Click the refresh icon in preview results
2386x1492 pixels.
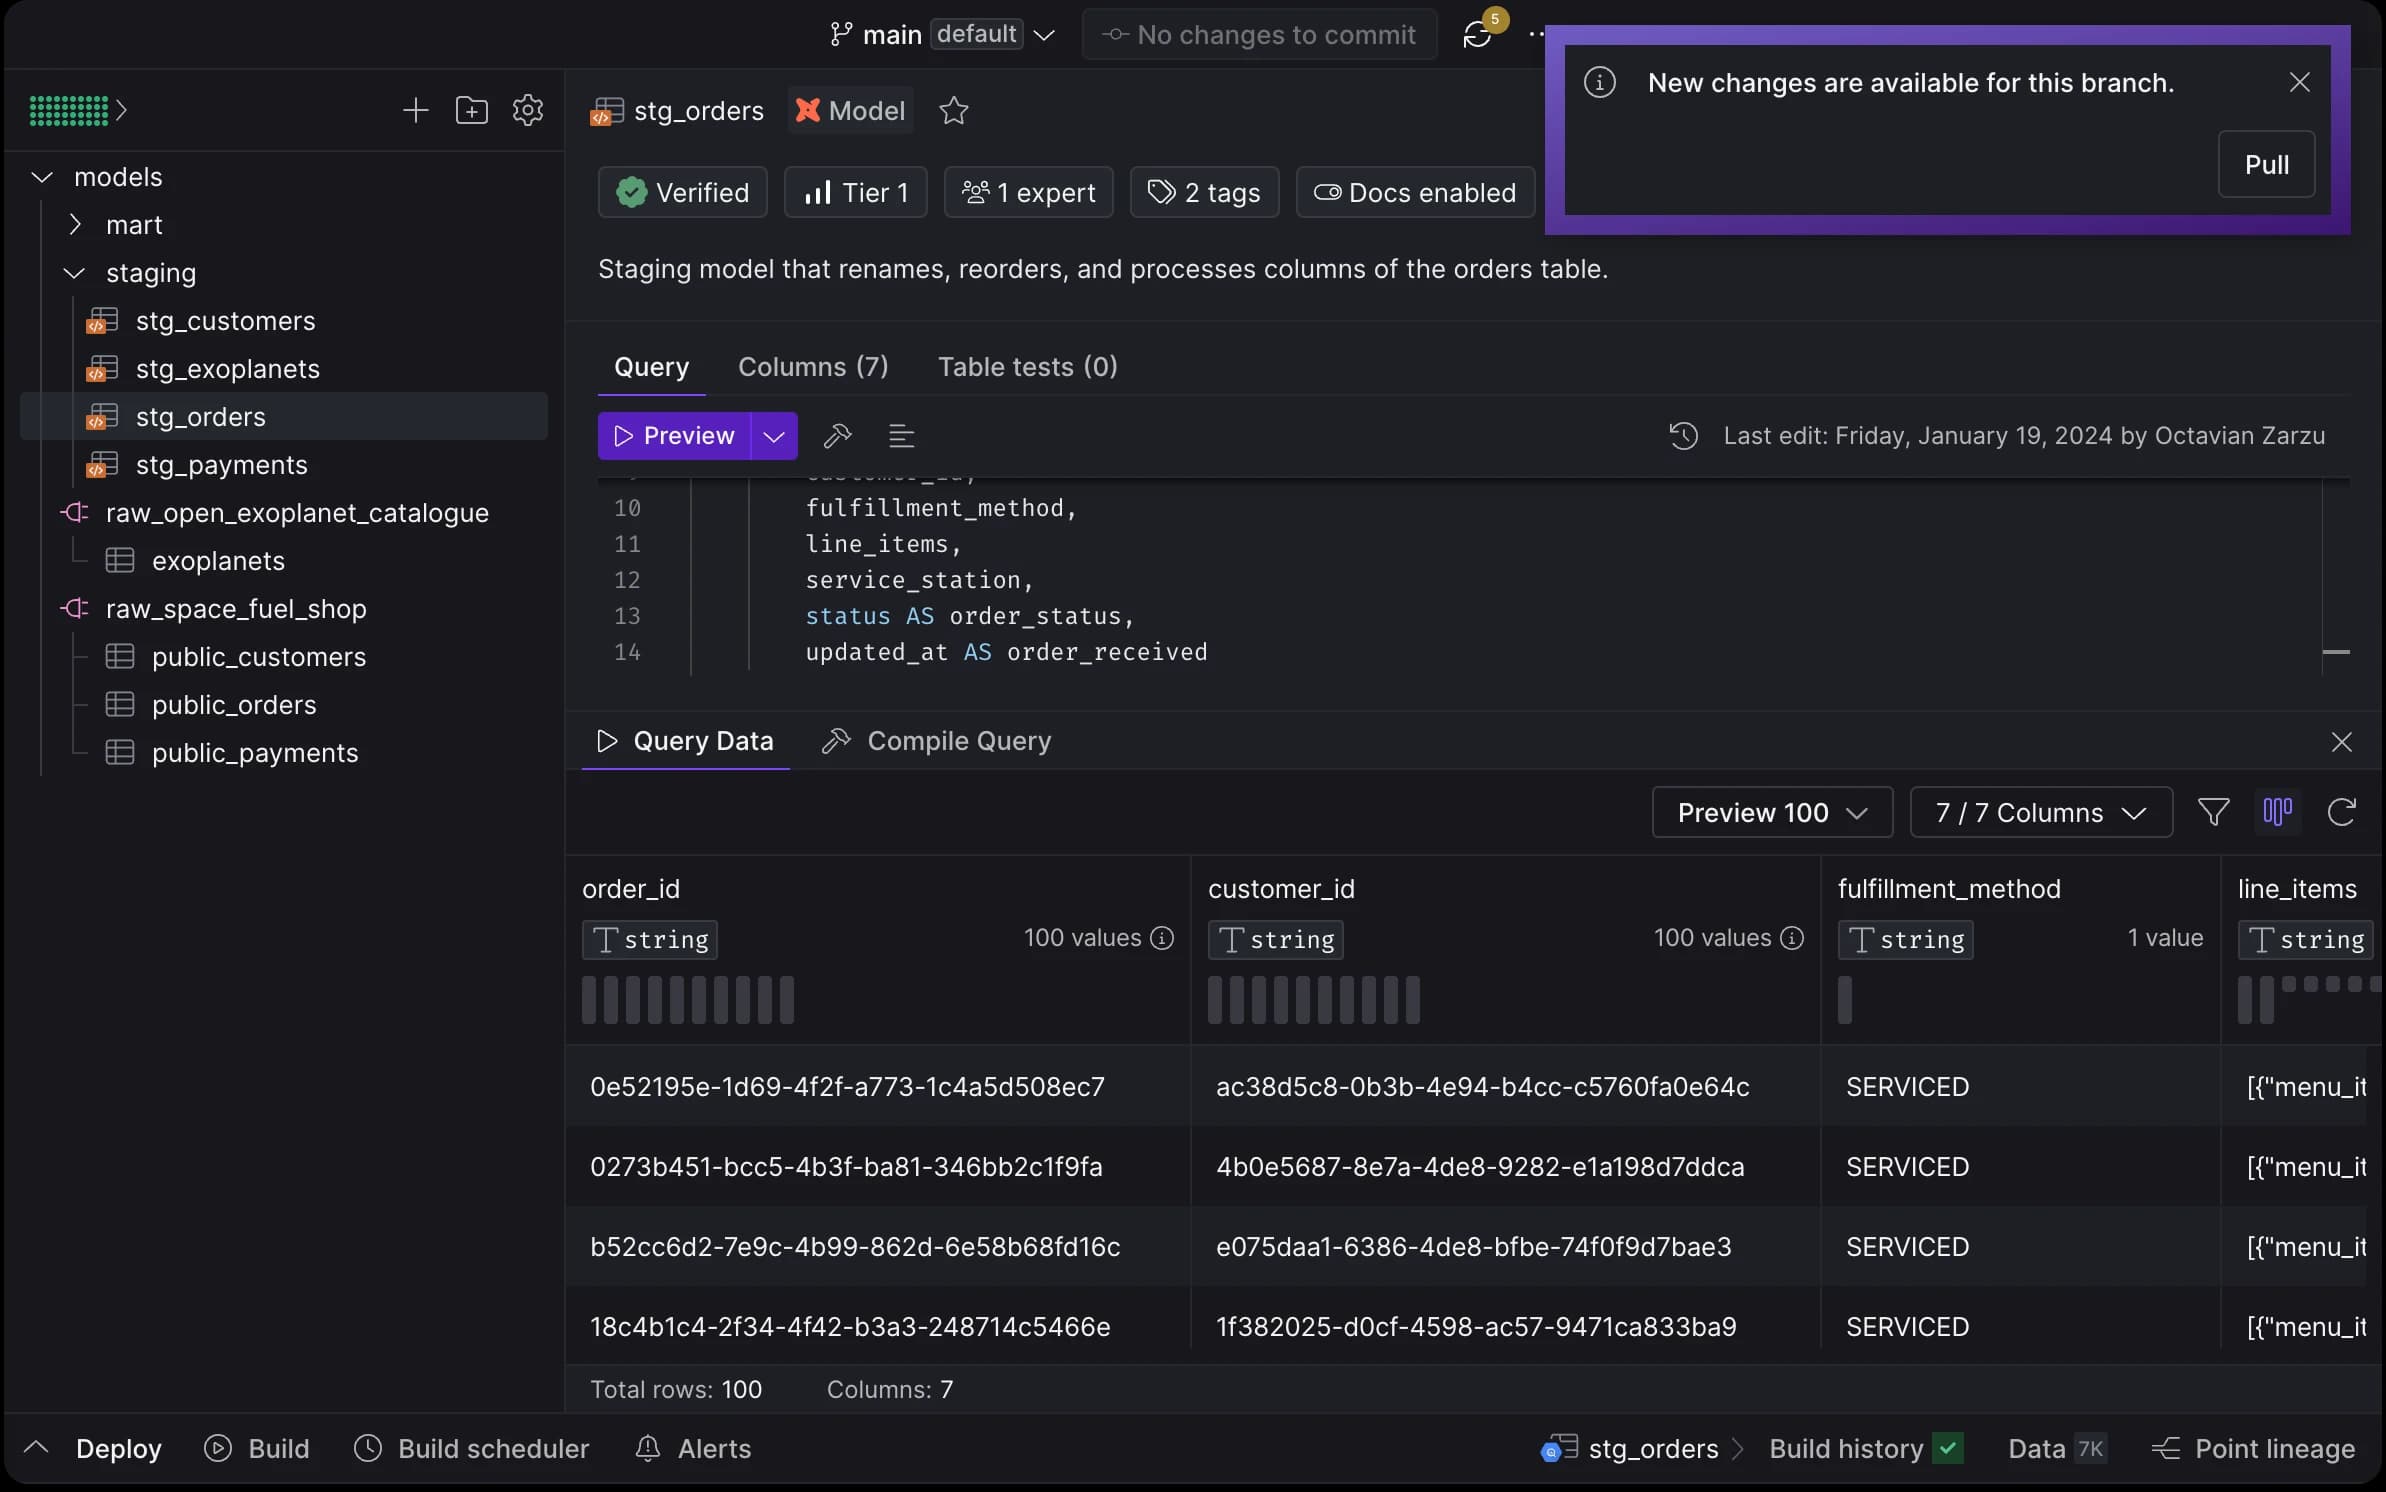click(2341, 811)
